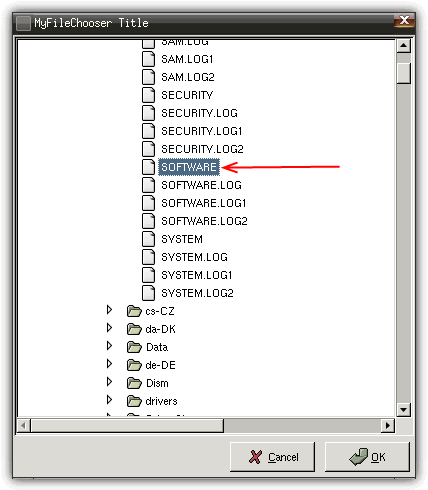
Task: Select the Data folder name
Action: tap(157, 347)
